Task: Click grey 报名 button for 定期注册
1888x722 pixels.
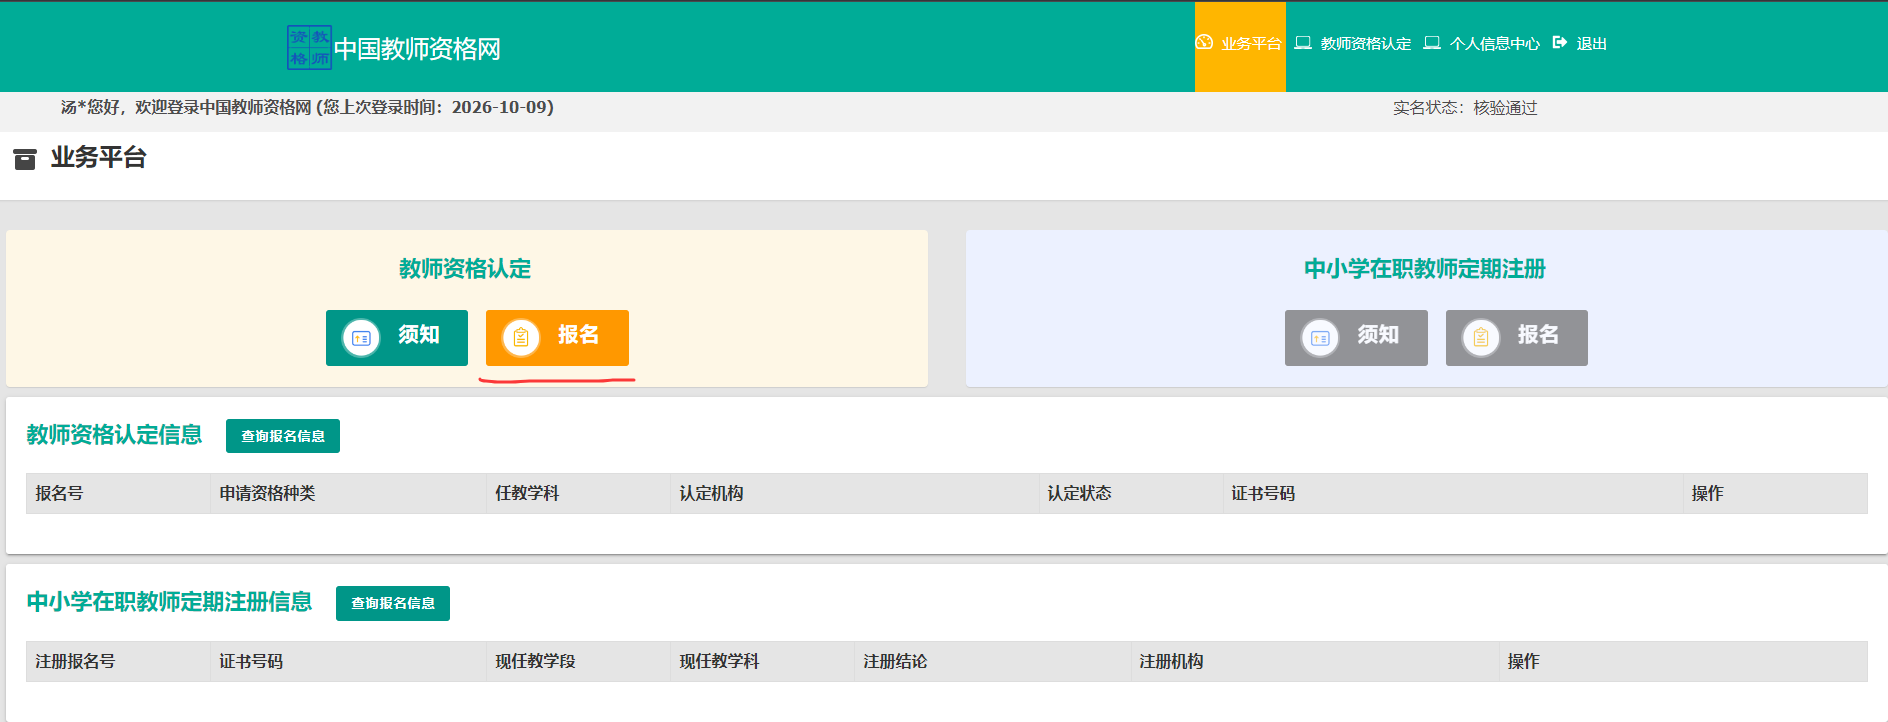Action: tap(1517, 338)
